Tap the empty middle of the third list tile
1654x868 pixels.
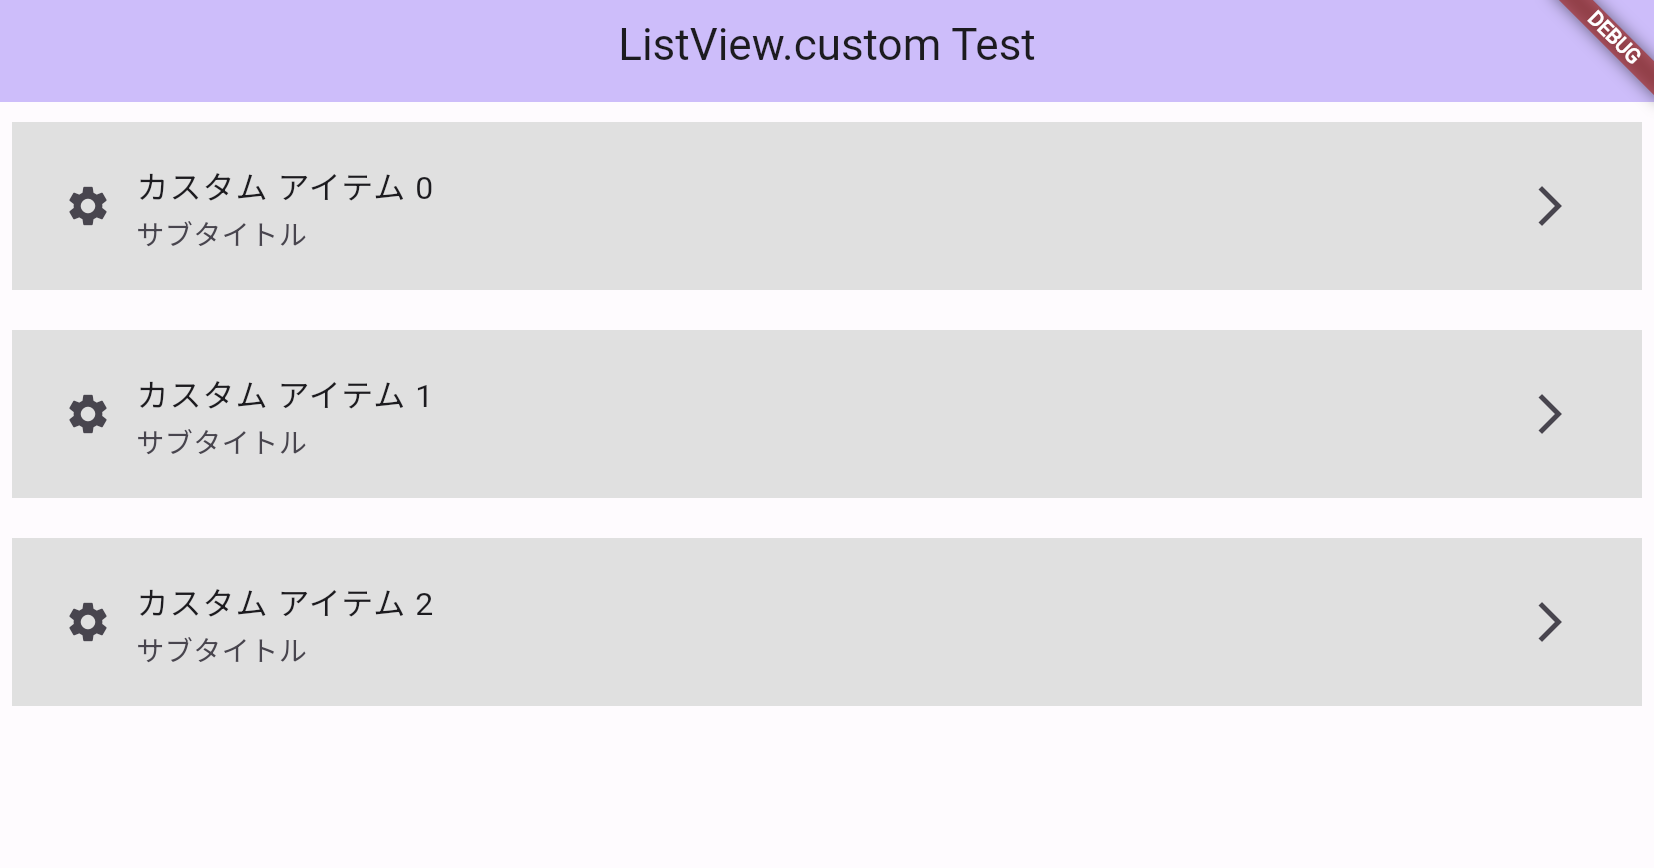(900, 622)
